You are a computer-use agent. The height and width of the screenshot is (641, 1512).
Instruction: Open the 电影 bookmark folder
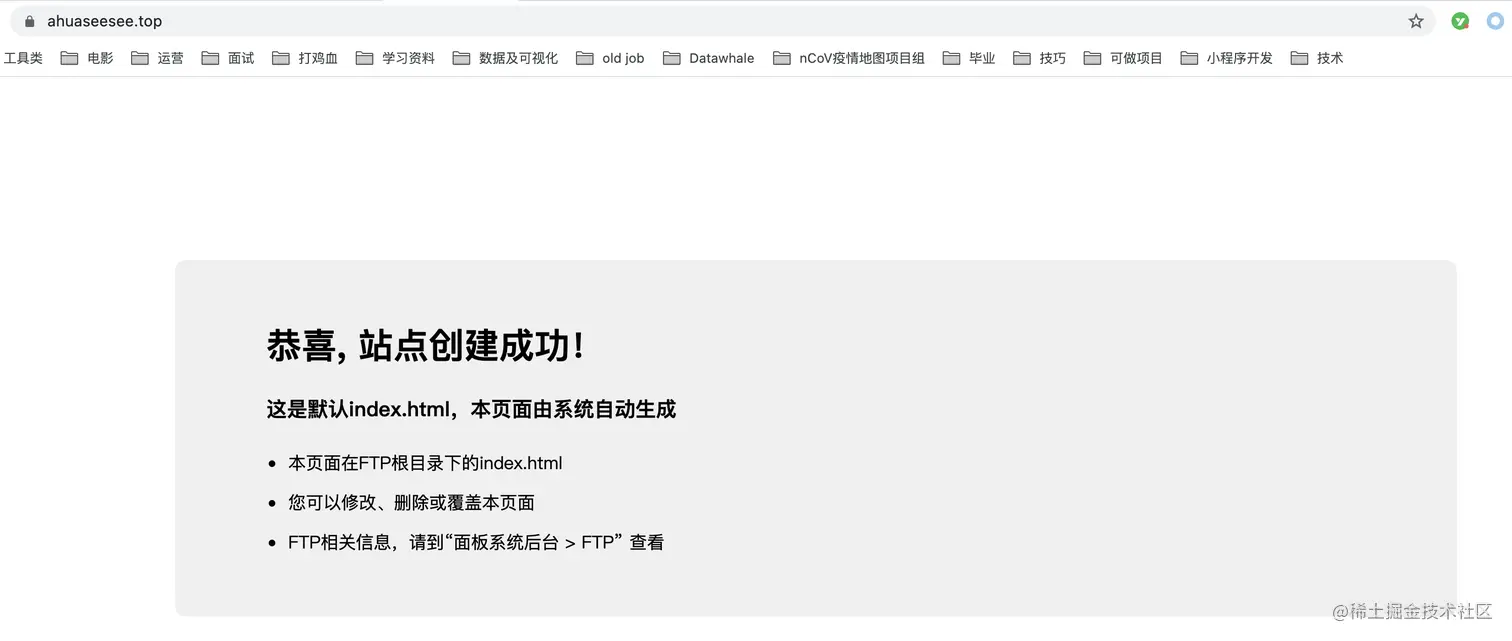(x=87, y=58)
